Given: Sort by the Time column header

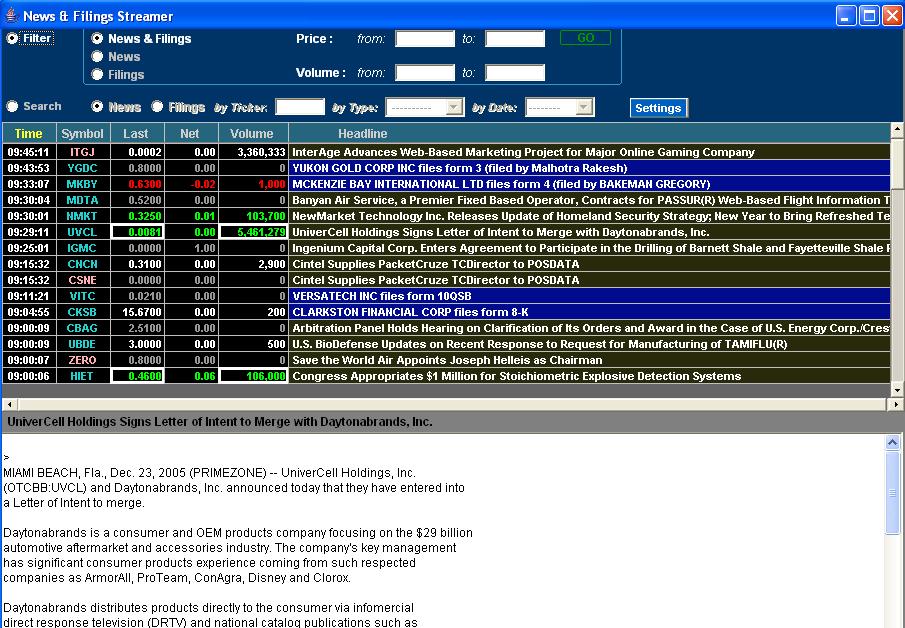Looking at the screenshot, I should tap(29, 133).
